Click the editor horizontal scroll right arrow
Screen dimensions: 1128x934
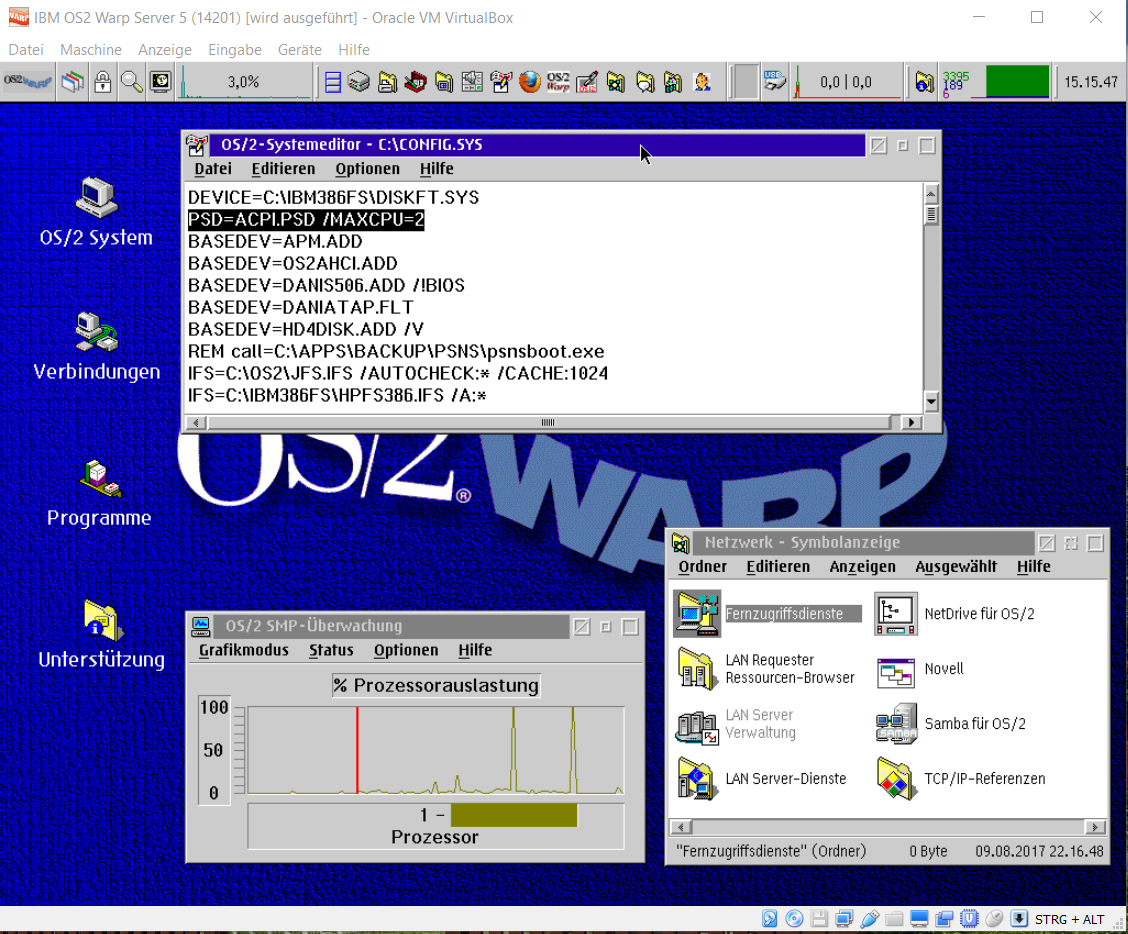coord(911,422)
